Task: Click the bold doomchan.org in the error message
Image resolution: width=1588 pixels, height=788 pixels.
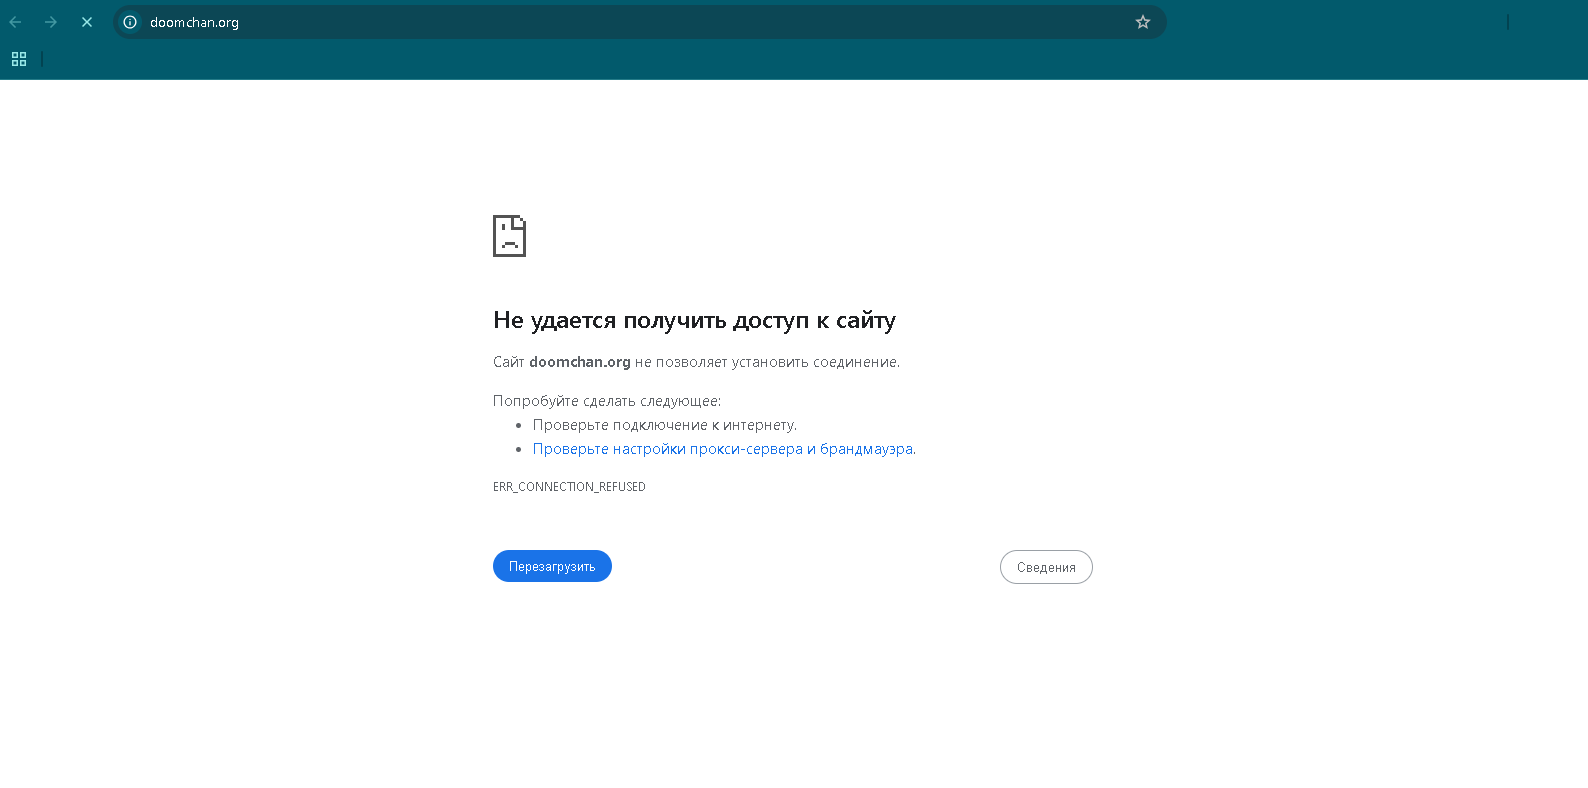Action: pyautogui.click(x=580, y=362)
